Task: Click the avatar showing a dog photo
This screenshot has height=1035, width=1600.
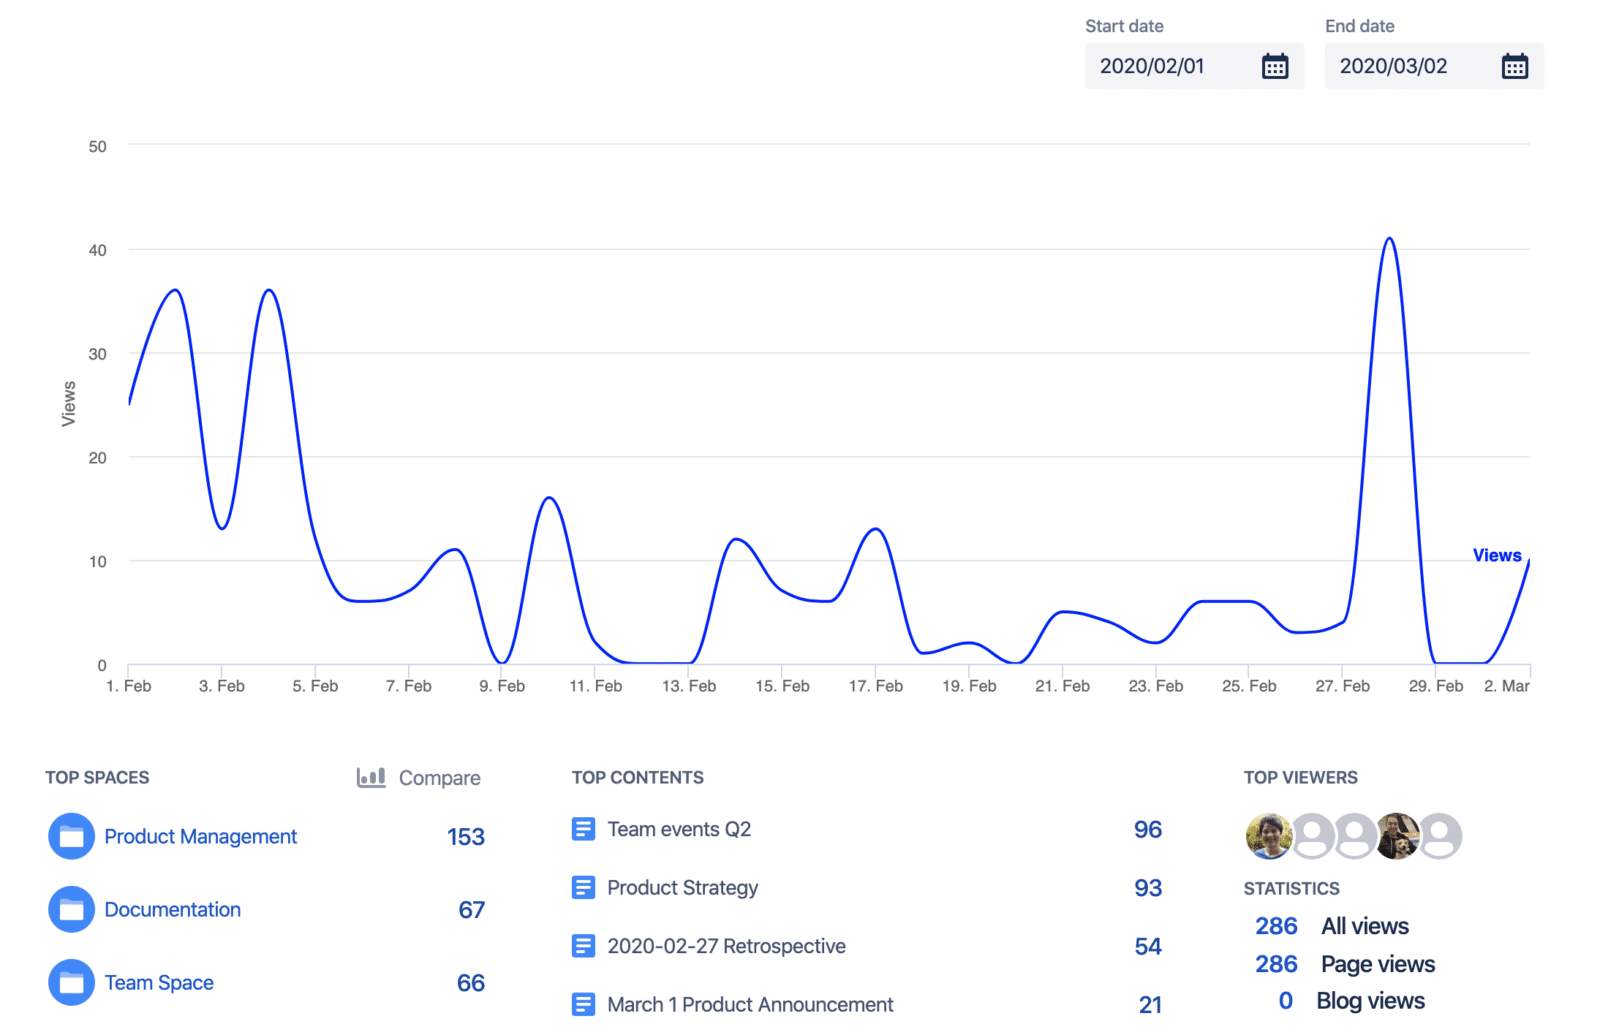Action: [1398, 836]
